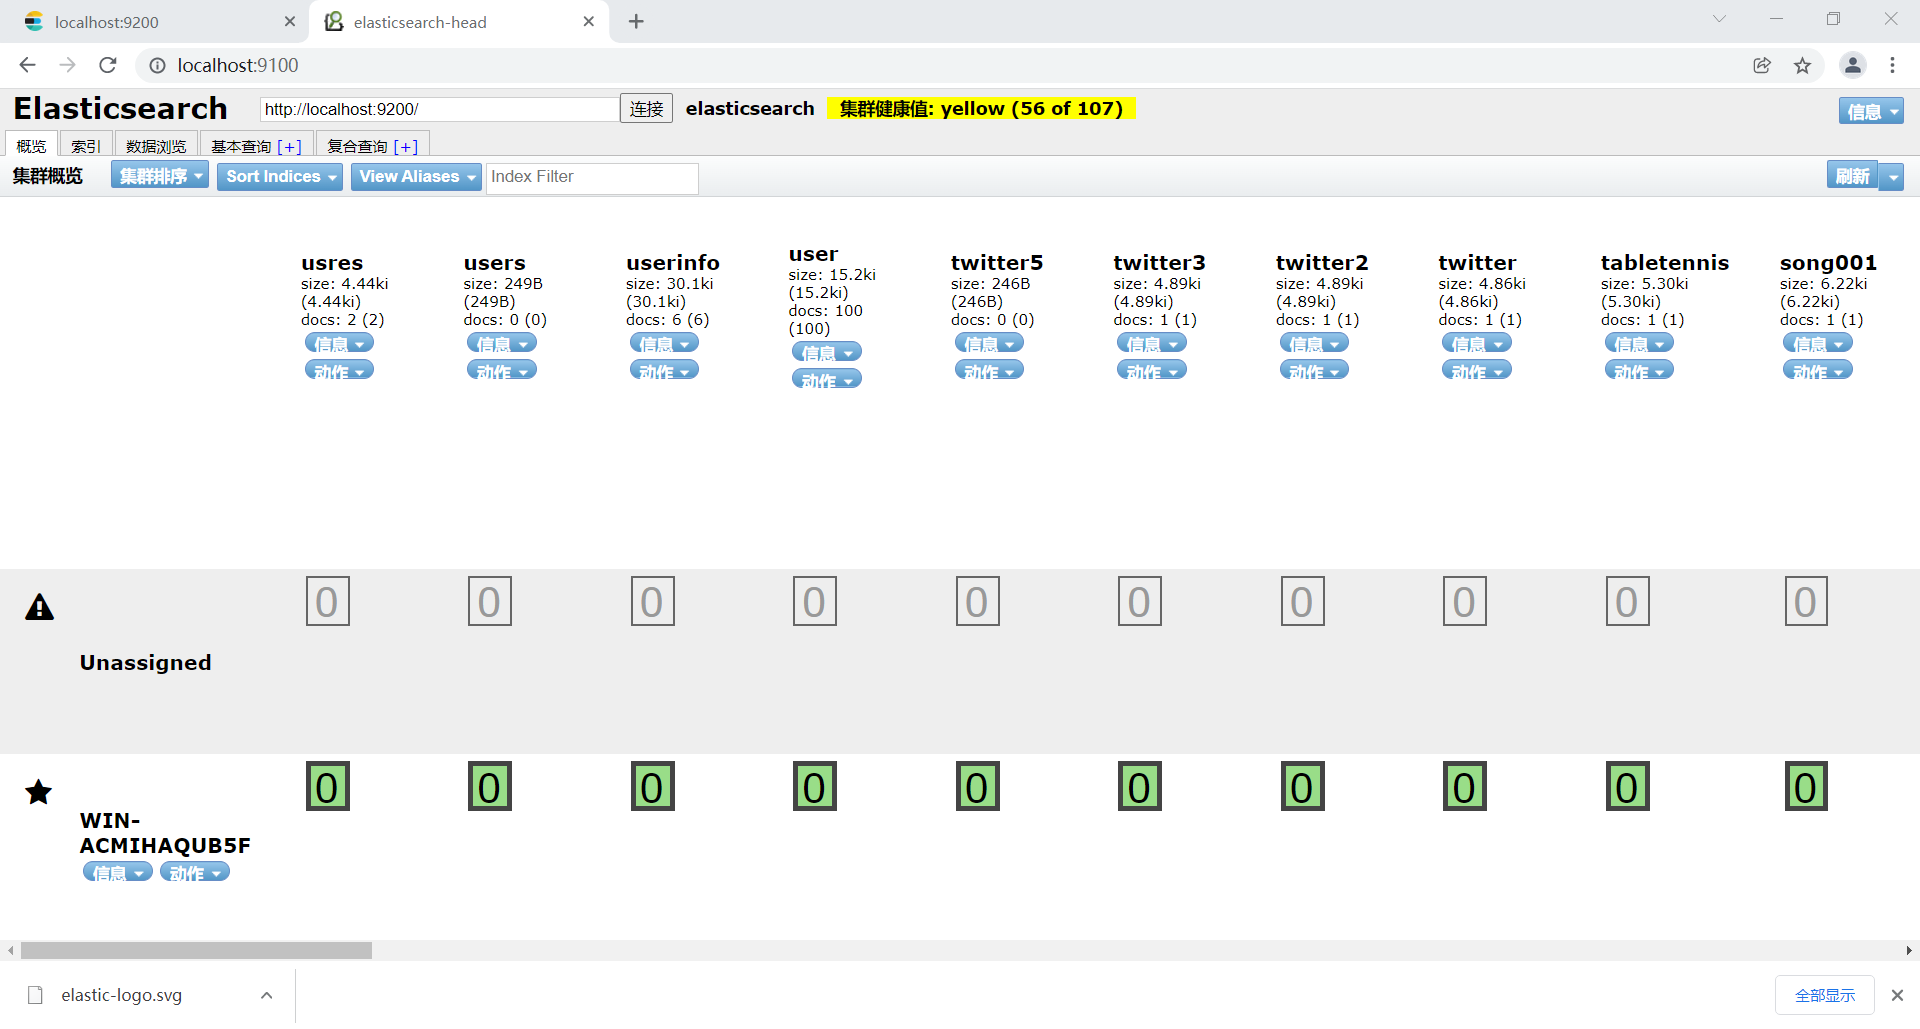Screen dimensions: 1920x1029
Task: Open 动作 dropdown for song001 index
Action: [1818, 370]
